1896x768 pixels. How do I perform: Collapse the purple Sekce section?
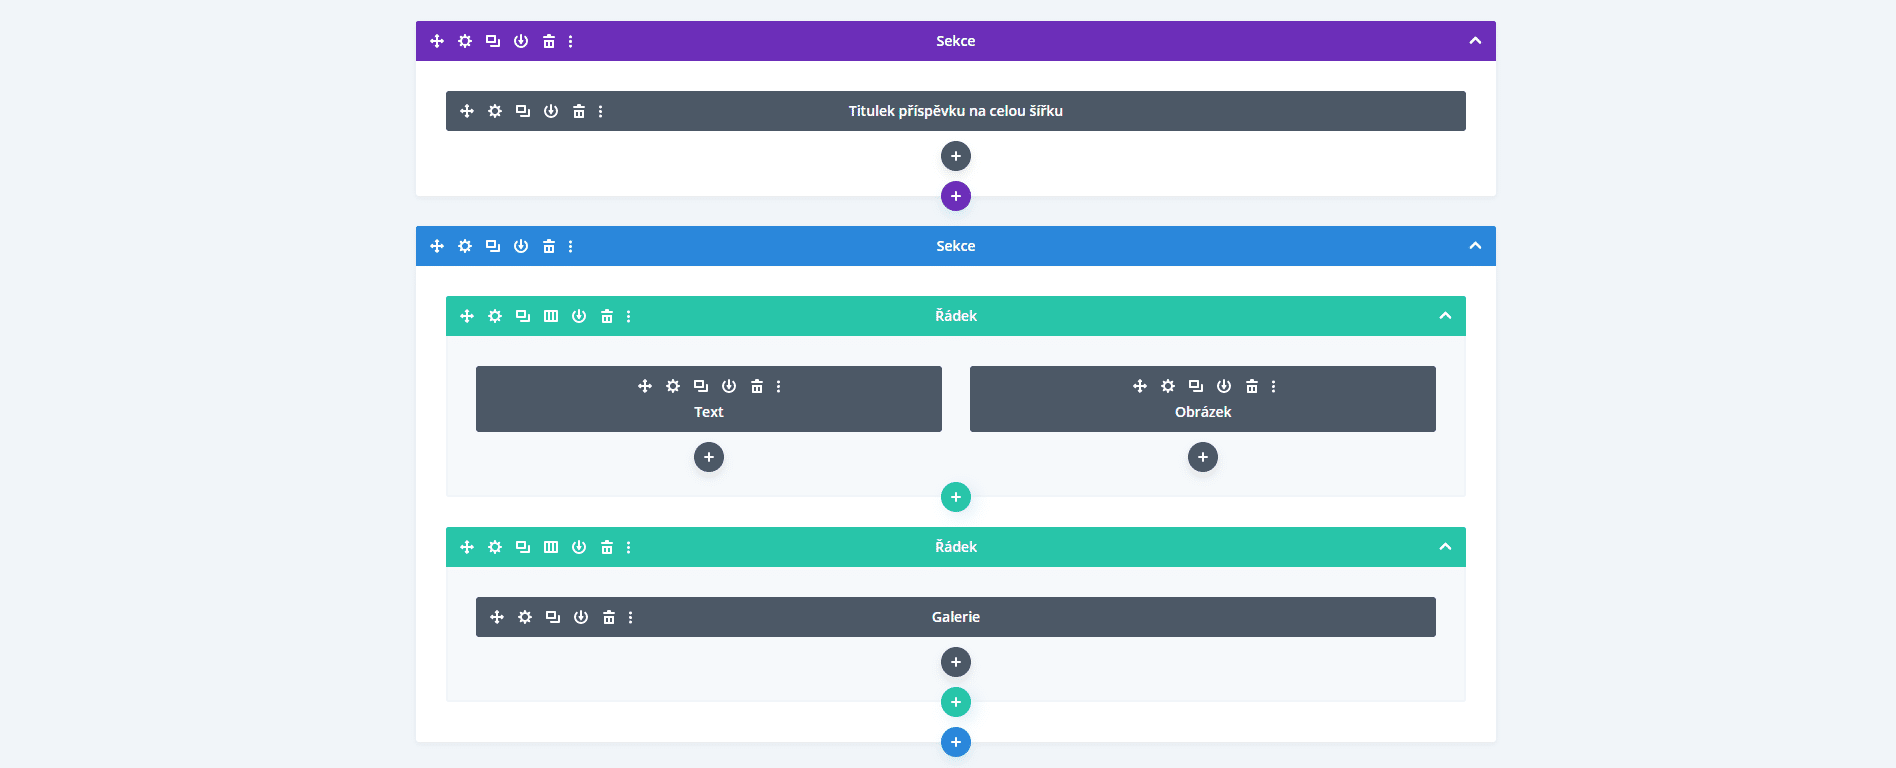tap(1475, 41)
